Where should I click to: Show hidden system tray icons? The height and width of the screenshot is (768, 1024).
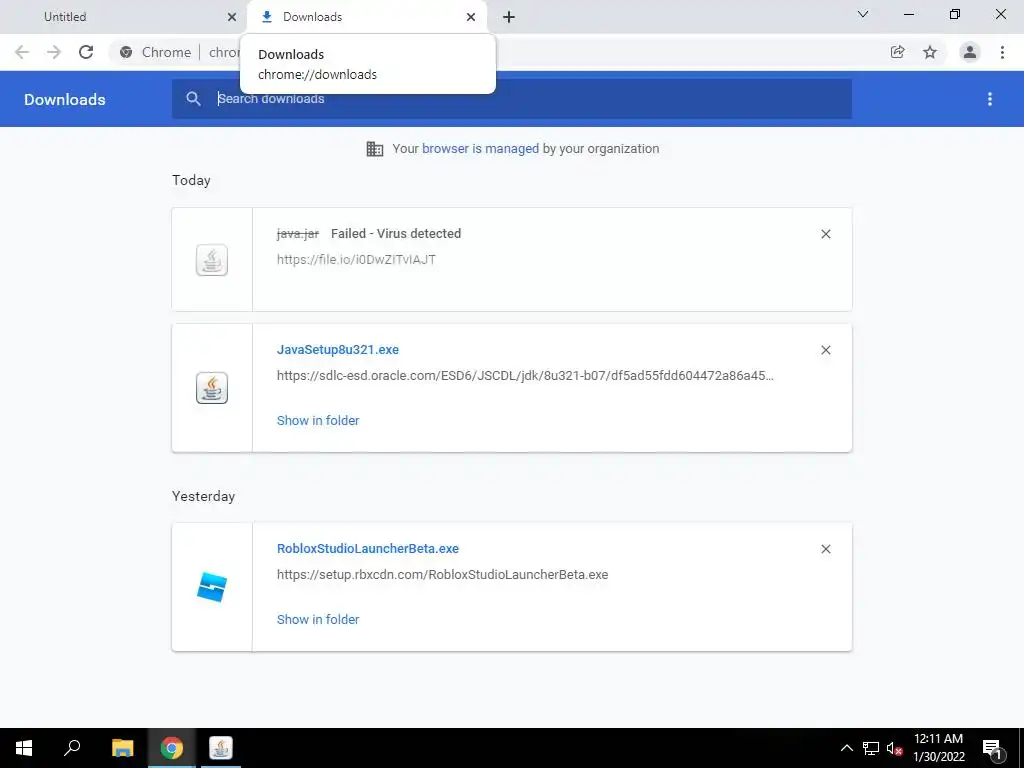point(846,748)
